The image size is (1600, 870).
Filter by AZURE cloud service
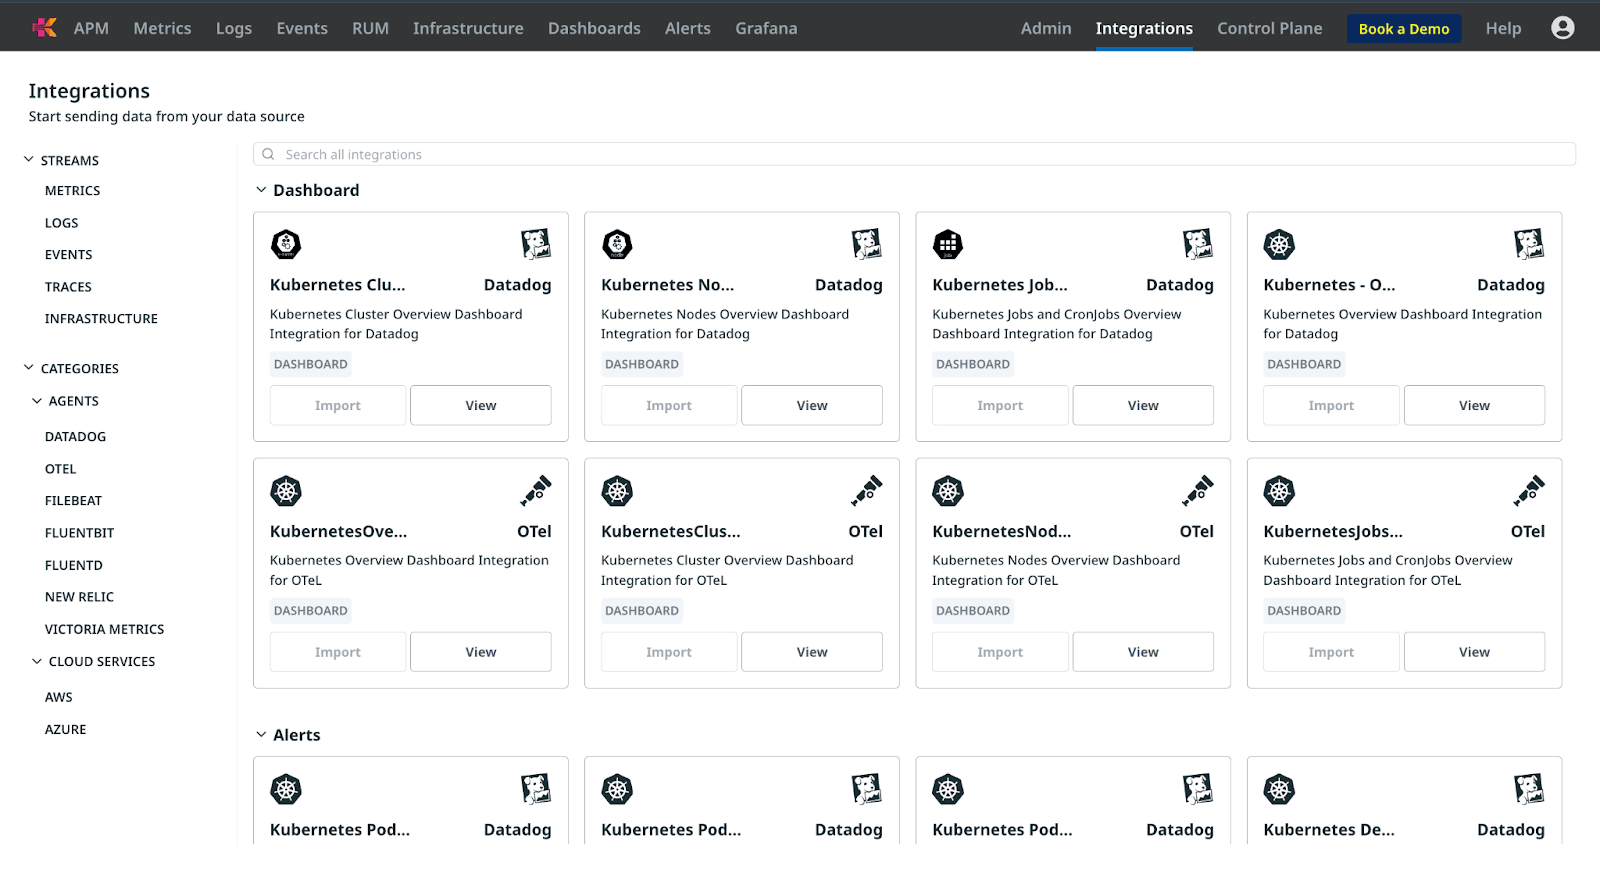coord(65,729)
